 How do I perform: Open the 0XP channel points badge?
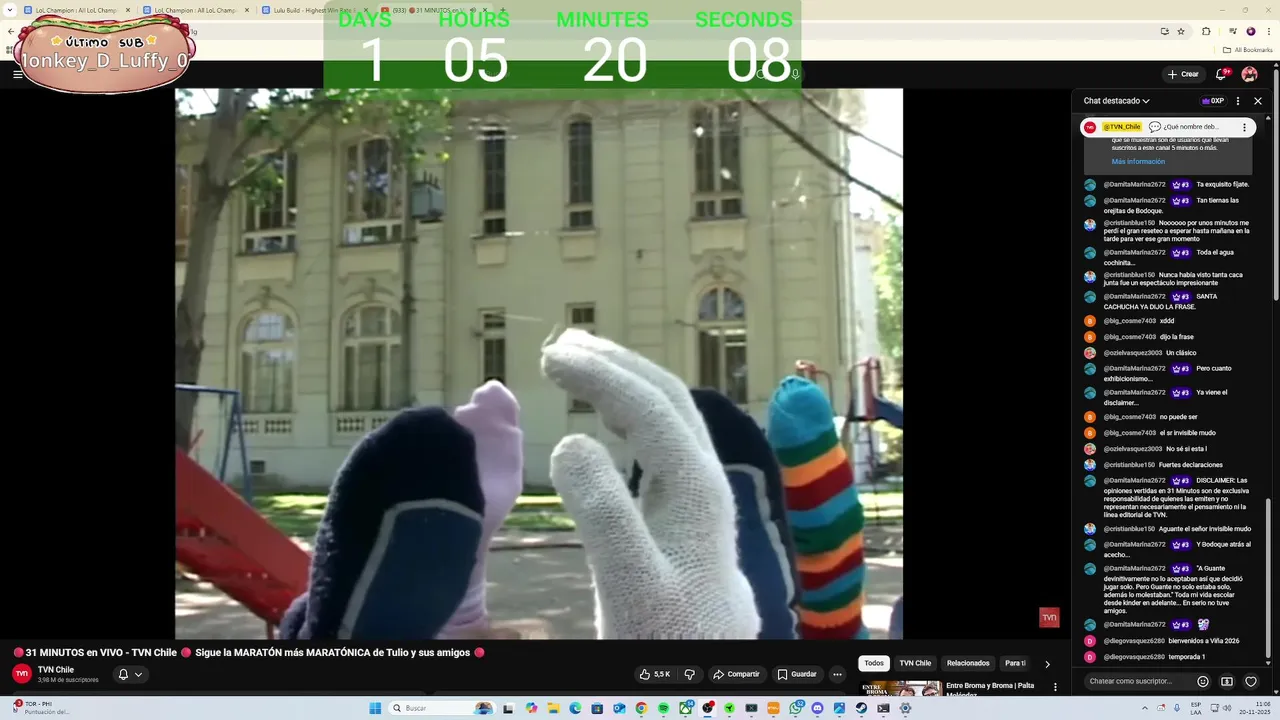(x=1213, y=101)
